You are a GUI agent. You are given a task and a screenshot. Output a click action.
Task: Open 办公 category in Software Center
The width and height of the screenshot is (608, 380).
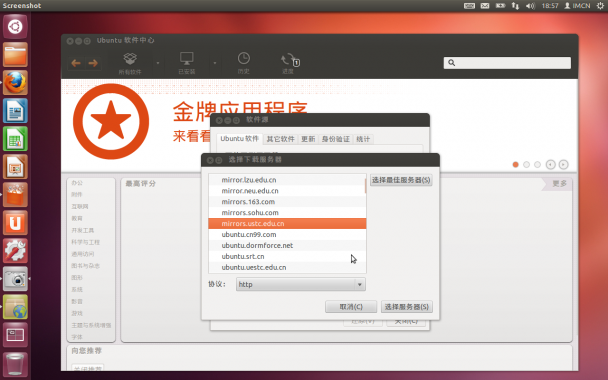click(77, 183)
